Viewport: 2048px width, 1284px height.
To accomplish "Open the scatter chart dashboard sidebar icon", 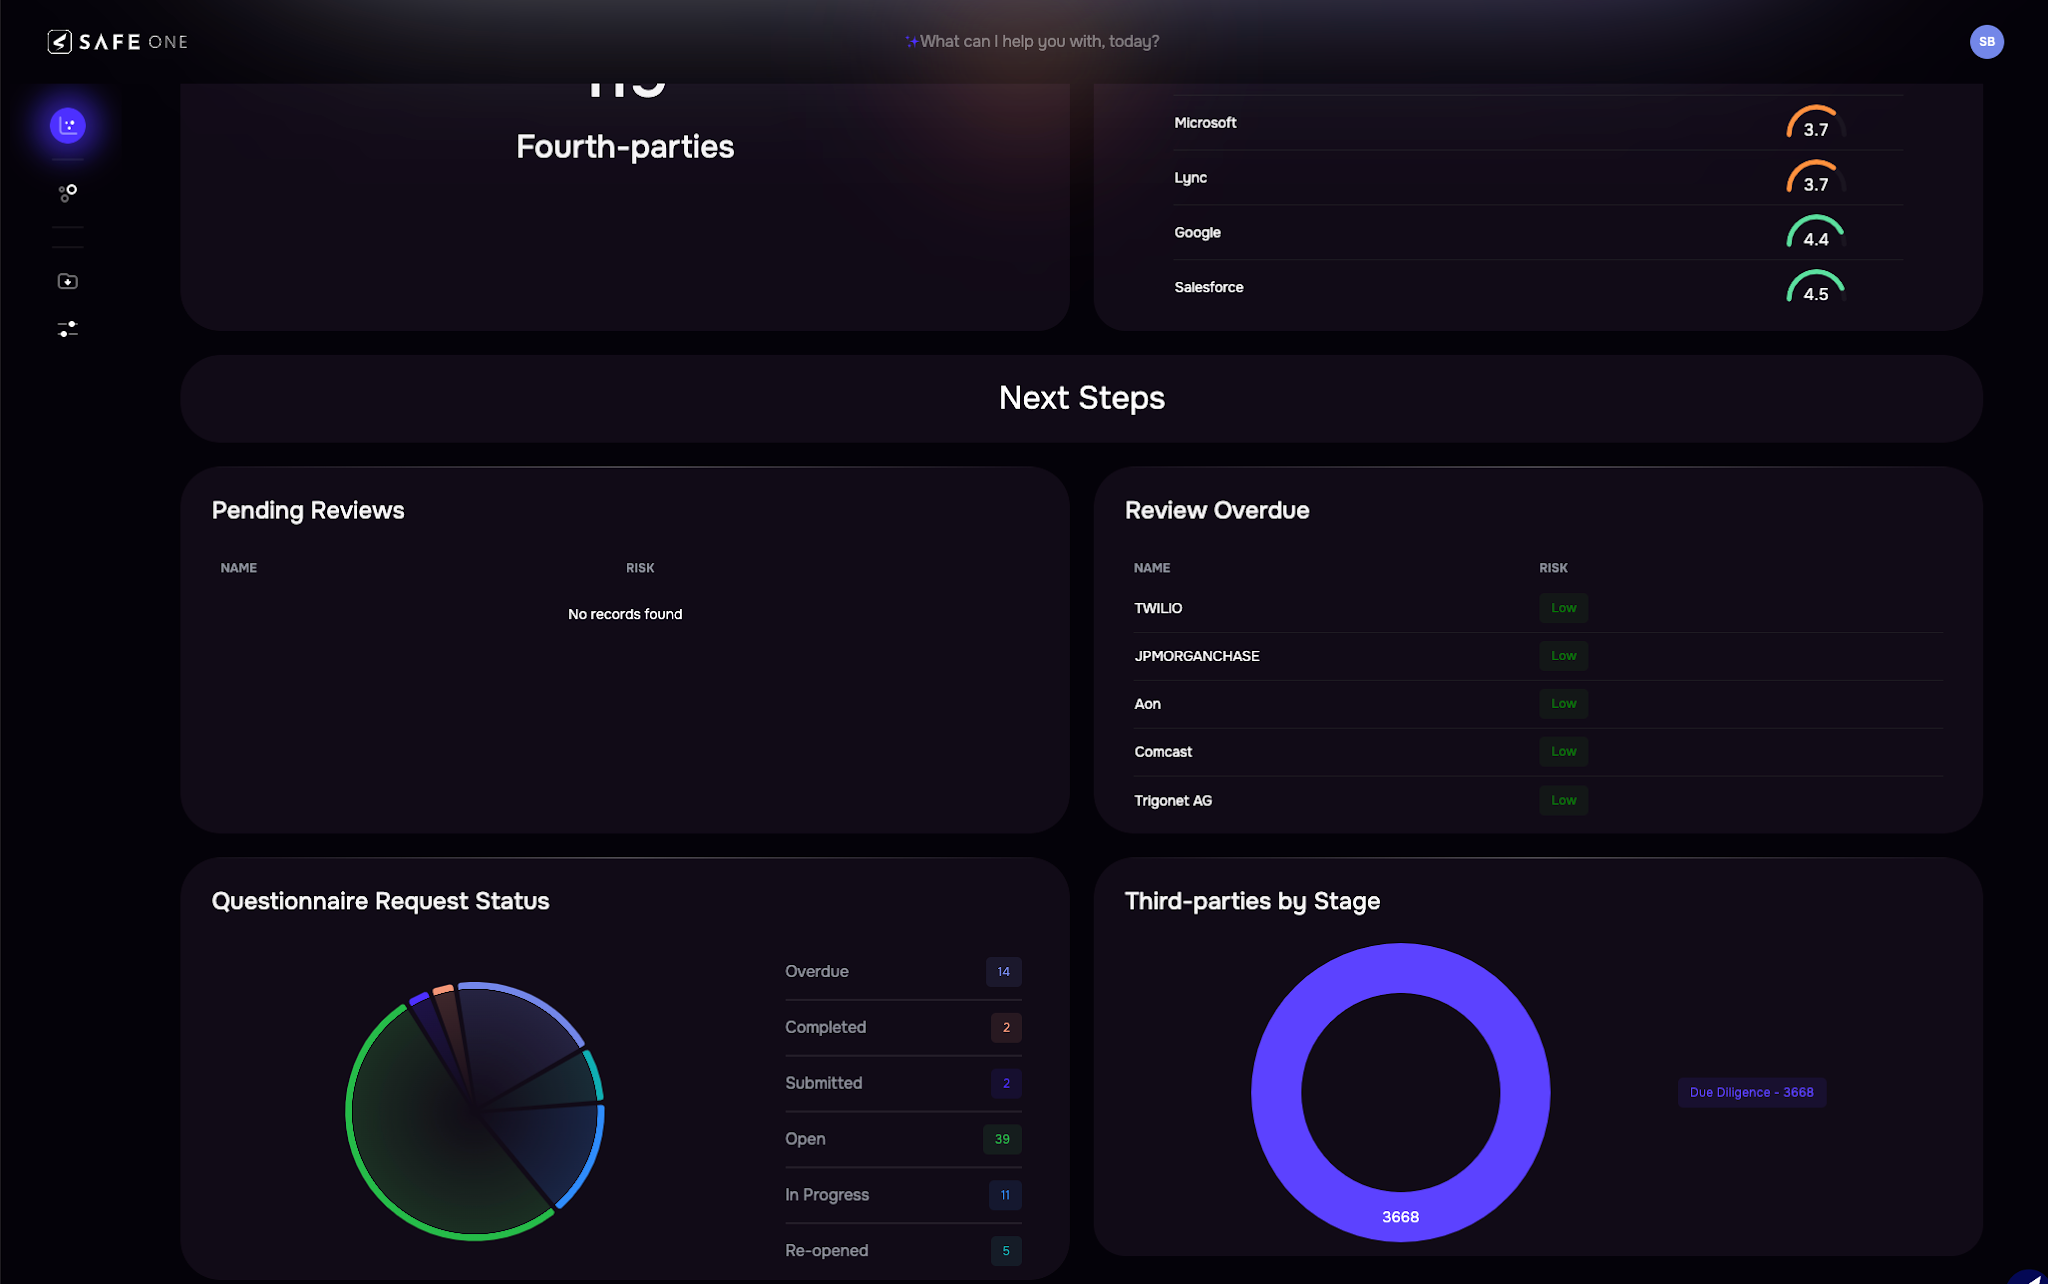I will [x=68, y=125].
